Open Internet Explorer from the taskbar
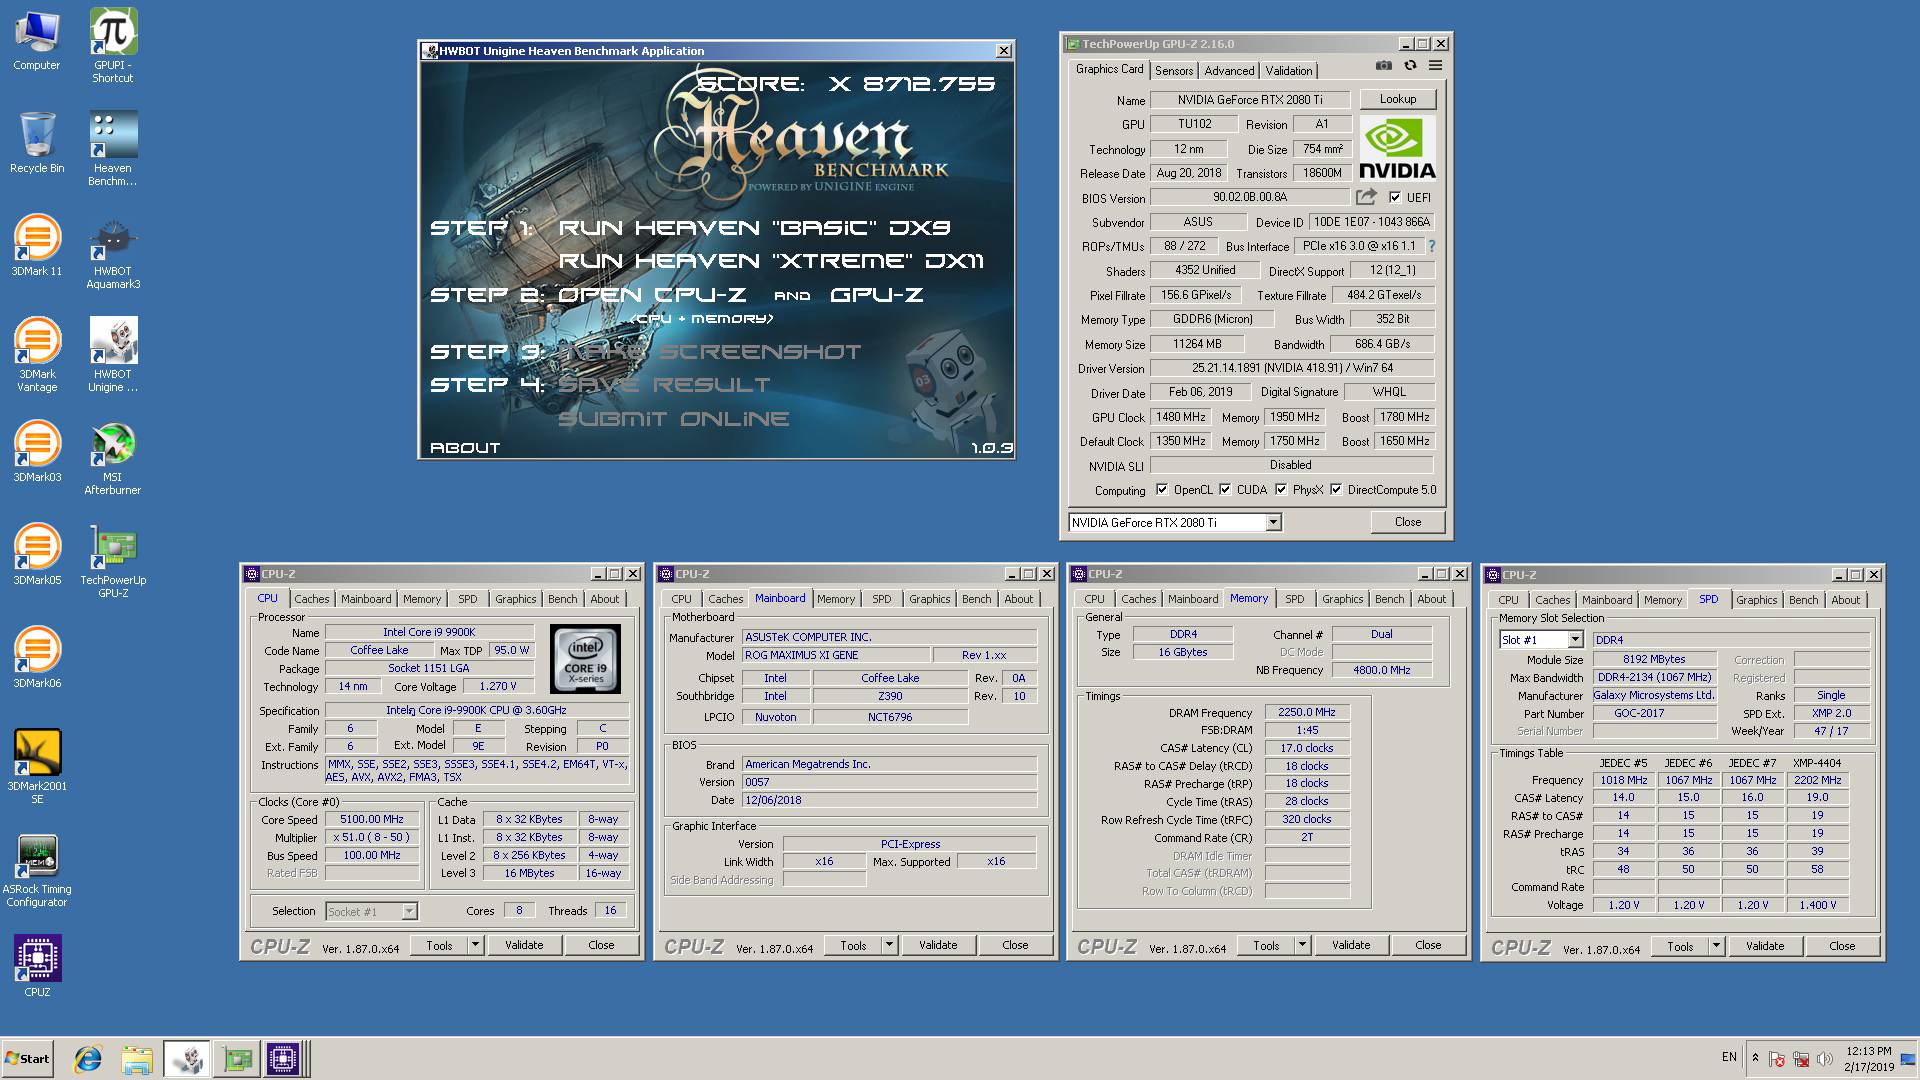The height and width of the screenshot is (1080, 1920). (89, 1059)
